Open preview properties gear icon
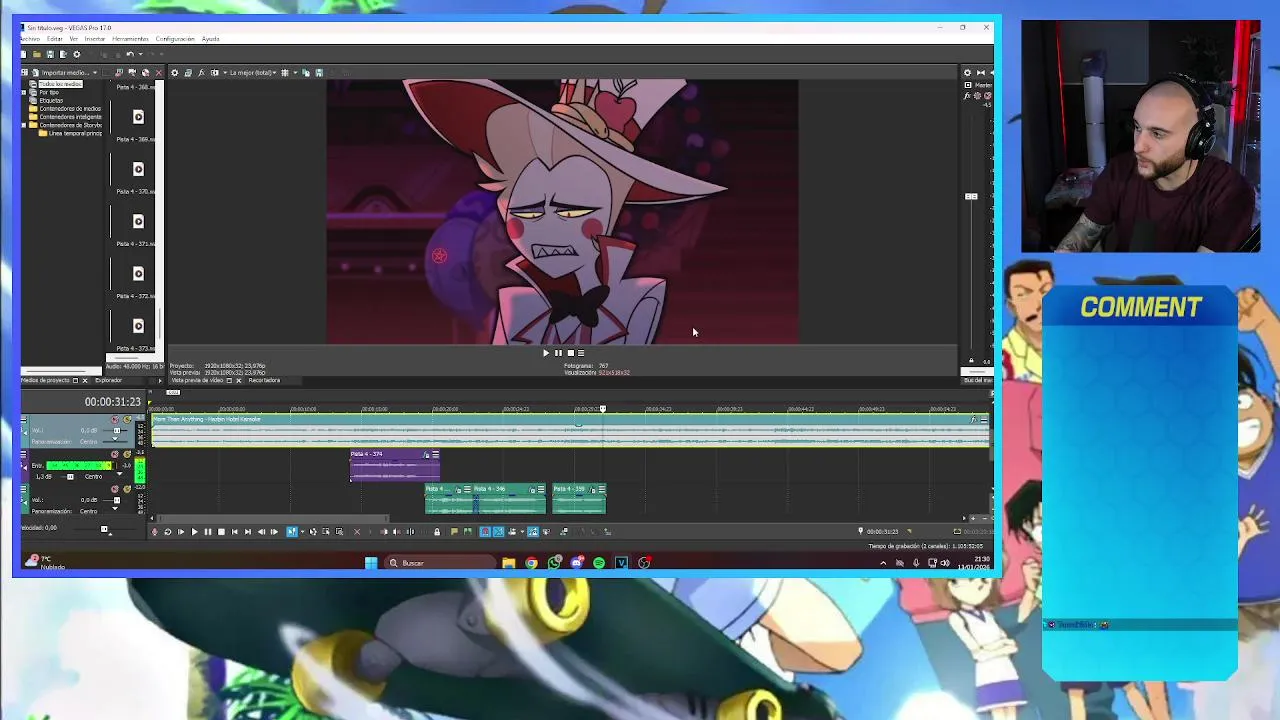The image size is (1280, 720). click(175, 73)
